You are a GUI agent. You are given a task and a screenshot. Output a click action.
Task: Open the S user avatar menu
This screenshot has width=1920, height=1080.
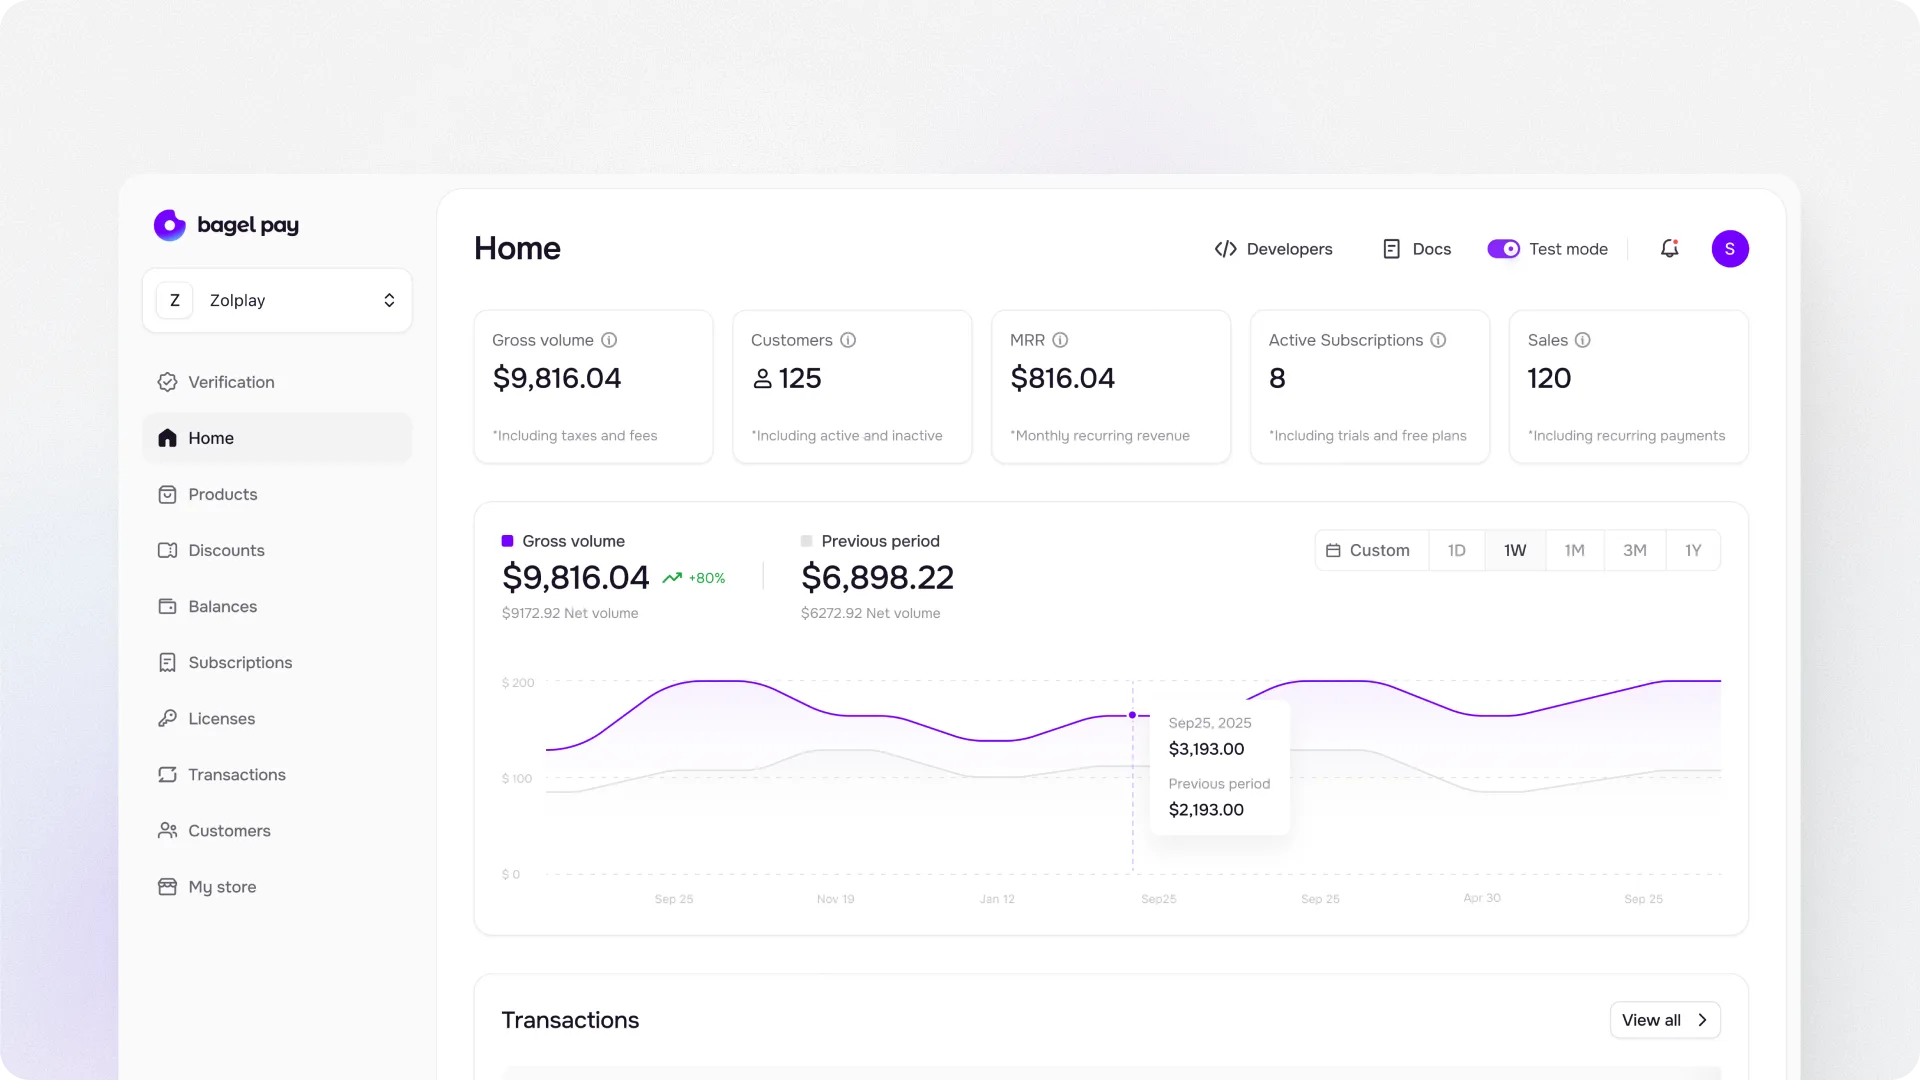point(1730,249)
